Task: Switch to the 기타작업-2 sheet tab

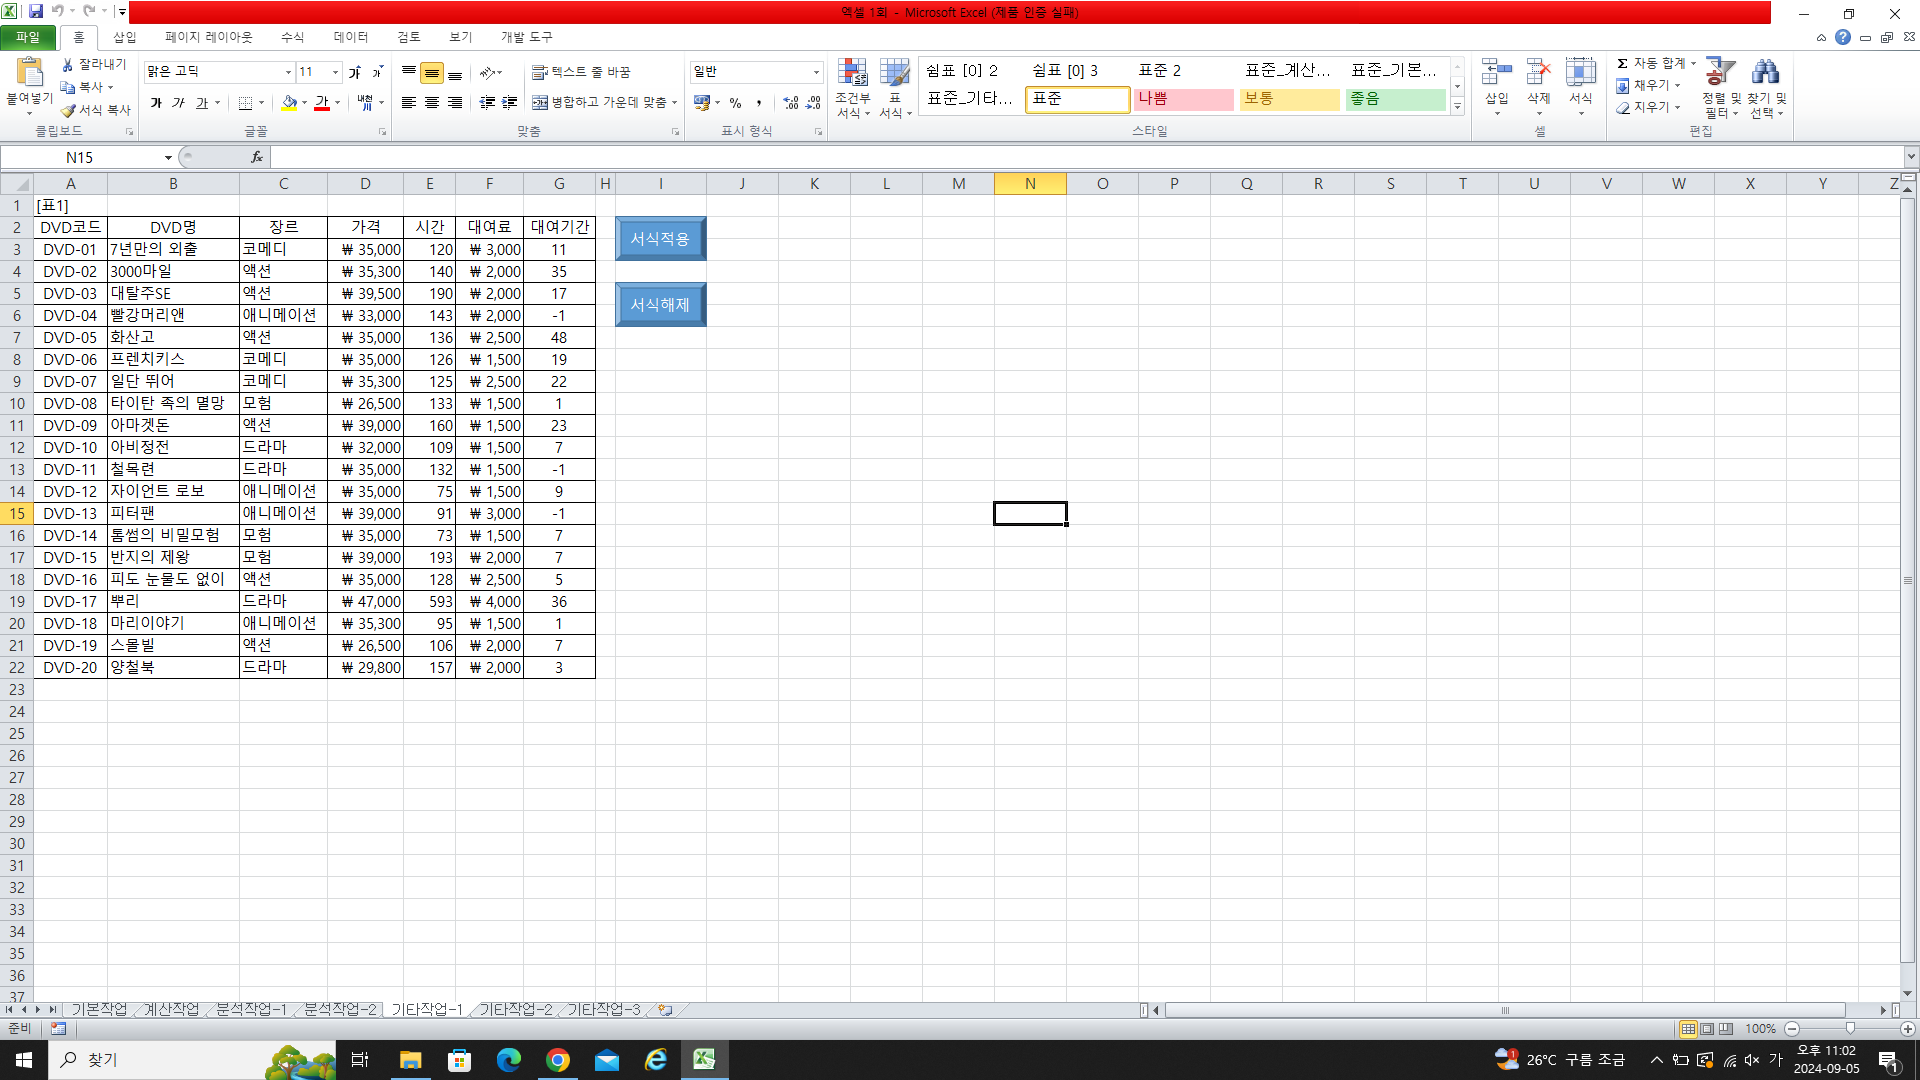Action: pos(515,1010)
